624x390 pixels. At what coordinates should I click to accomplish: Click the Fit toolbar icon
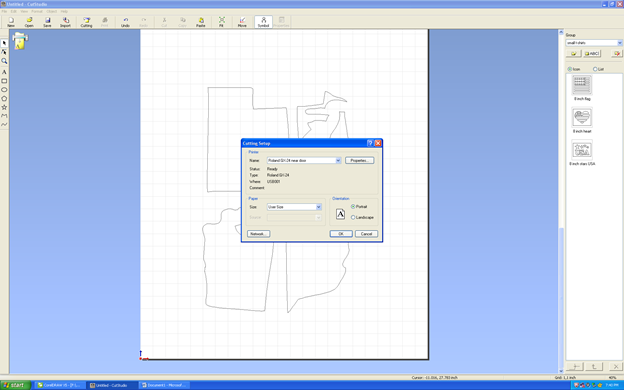coord(221,22)
